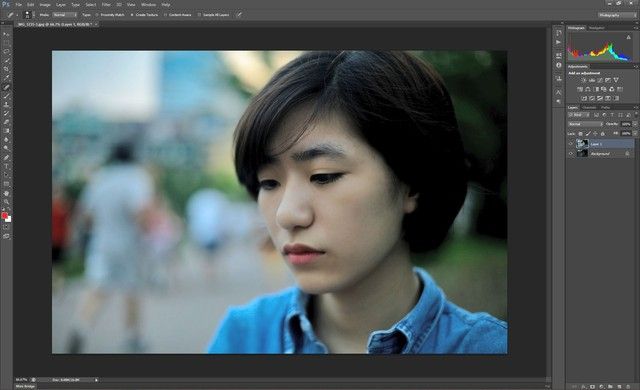The image size is (640, 390).
Task: Select the Blur tool
Action: (x=6, y=140)
